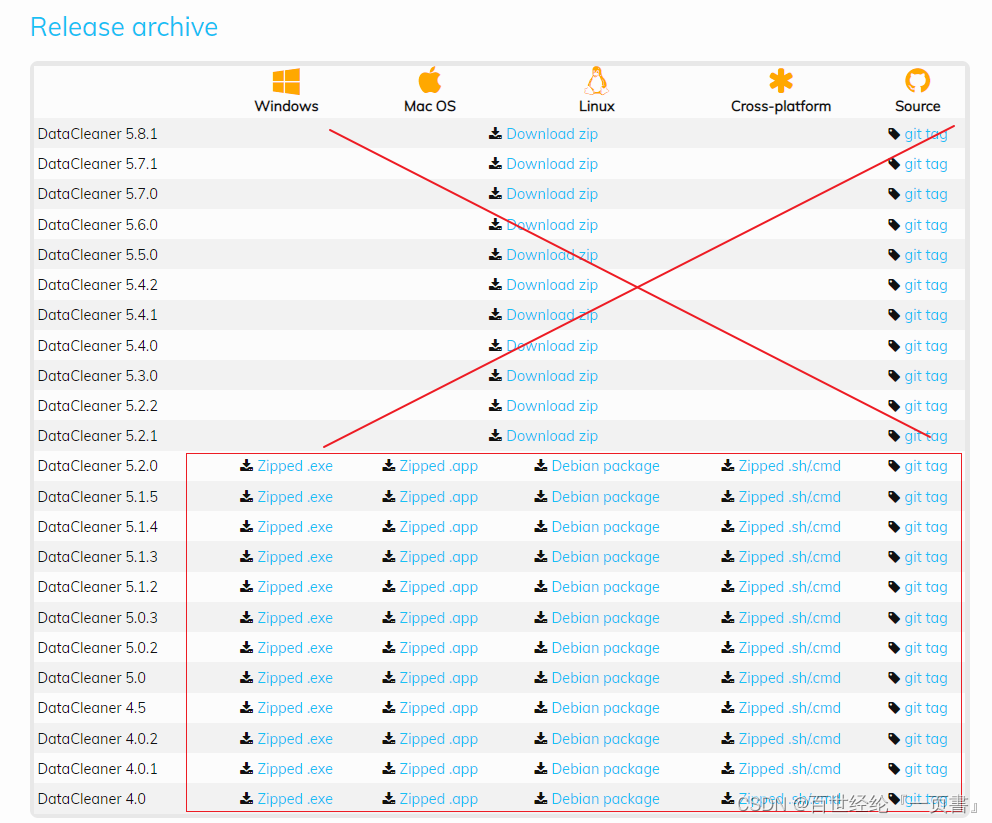Click download icon beside 5.2.0 Zipped .exe
This screenshot has height=823, width=992.
click(x=247, y=466)
